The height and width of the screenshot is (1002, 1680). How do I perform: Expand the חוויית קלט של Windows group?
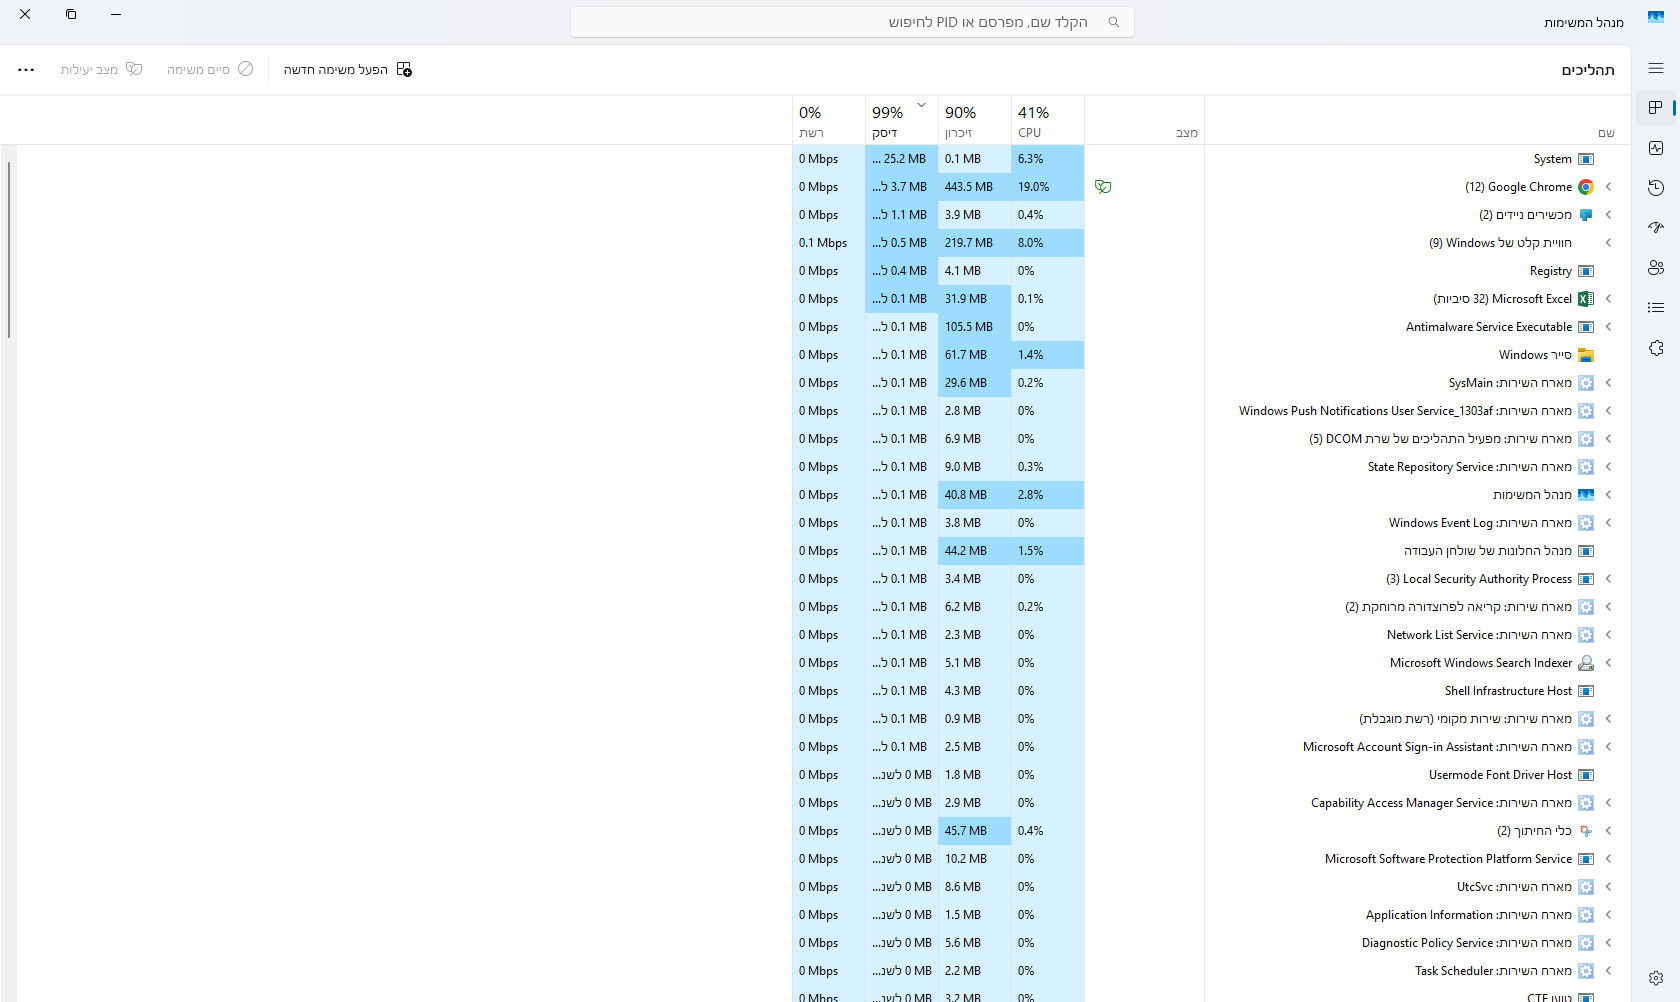pos(1609,243)
